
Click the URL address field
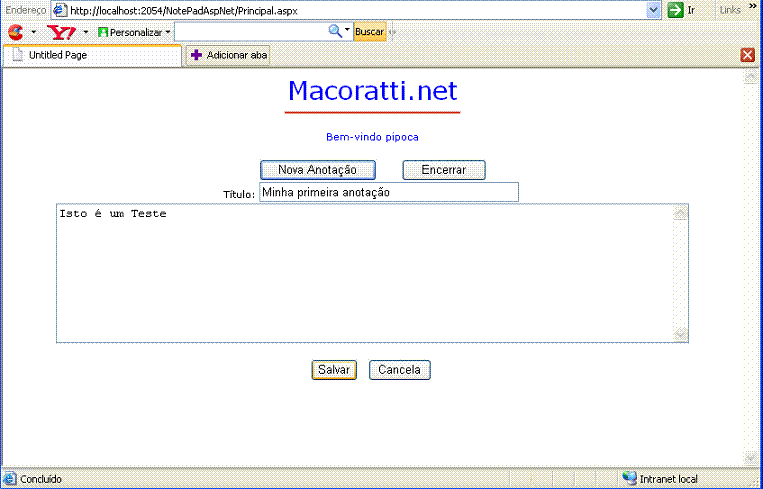357,10
